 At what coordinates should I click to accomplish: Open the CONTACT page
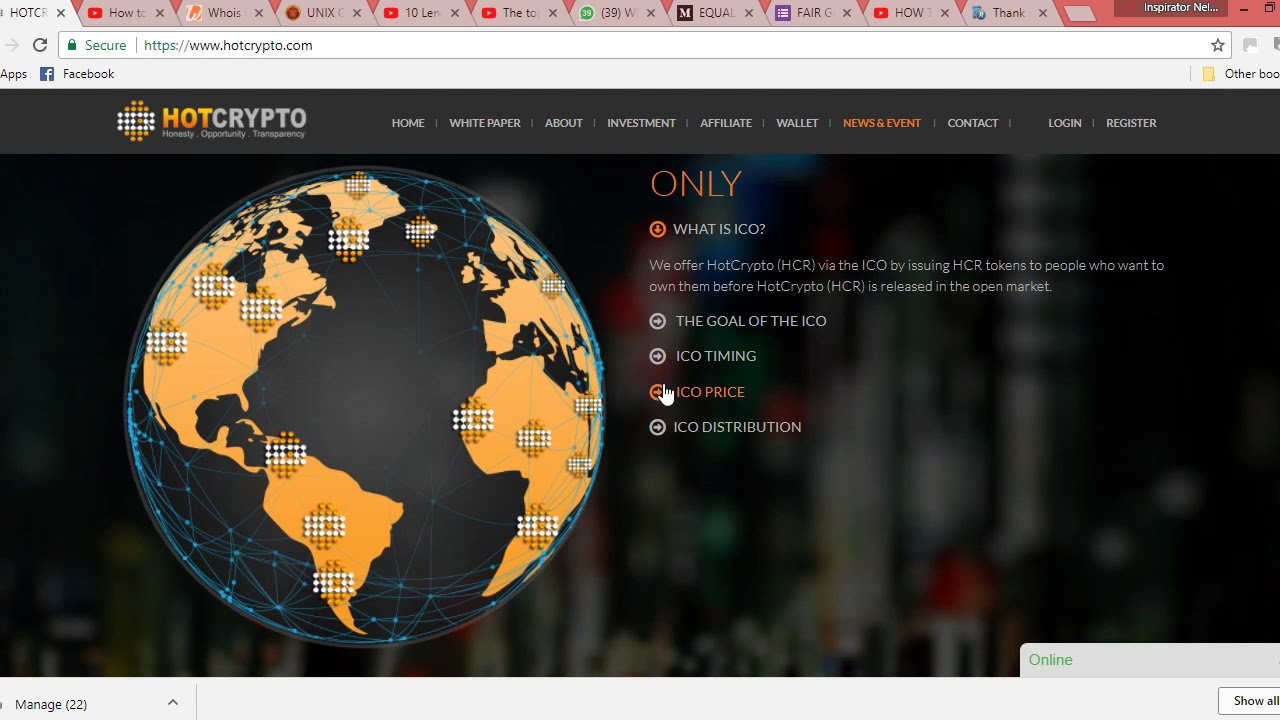tap(973, 123)
